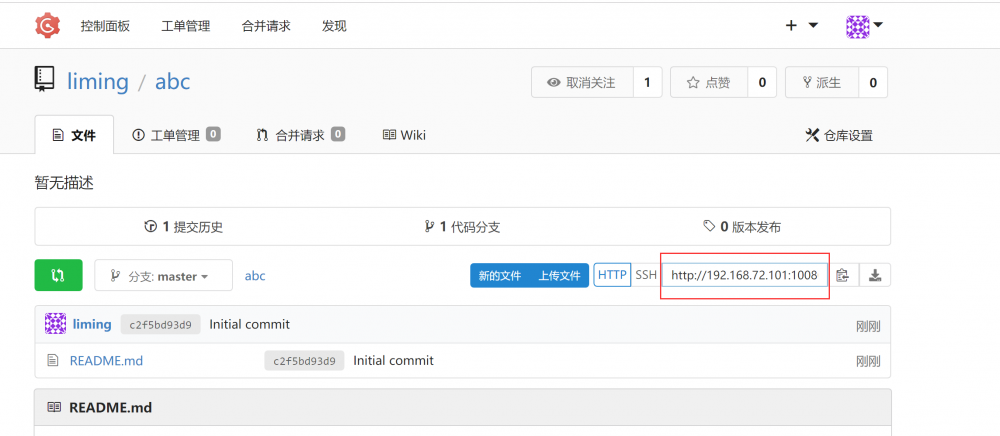Screen dimensions: 1000x436
Task: Select the SSH clone protocol
Action: pos(646,275)
